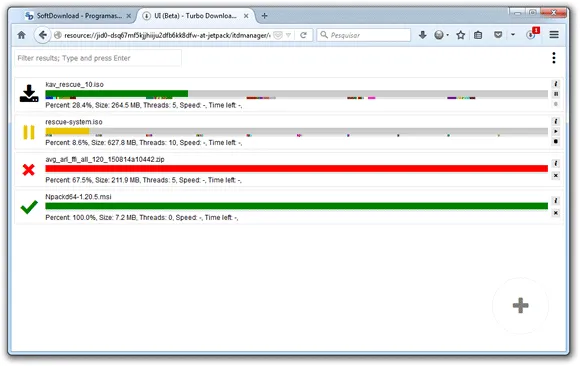Open the three-dot options menu
Screen dimensions: 580x366
[x=553, y=58]
